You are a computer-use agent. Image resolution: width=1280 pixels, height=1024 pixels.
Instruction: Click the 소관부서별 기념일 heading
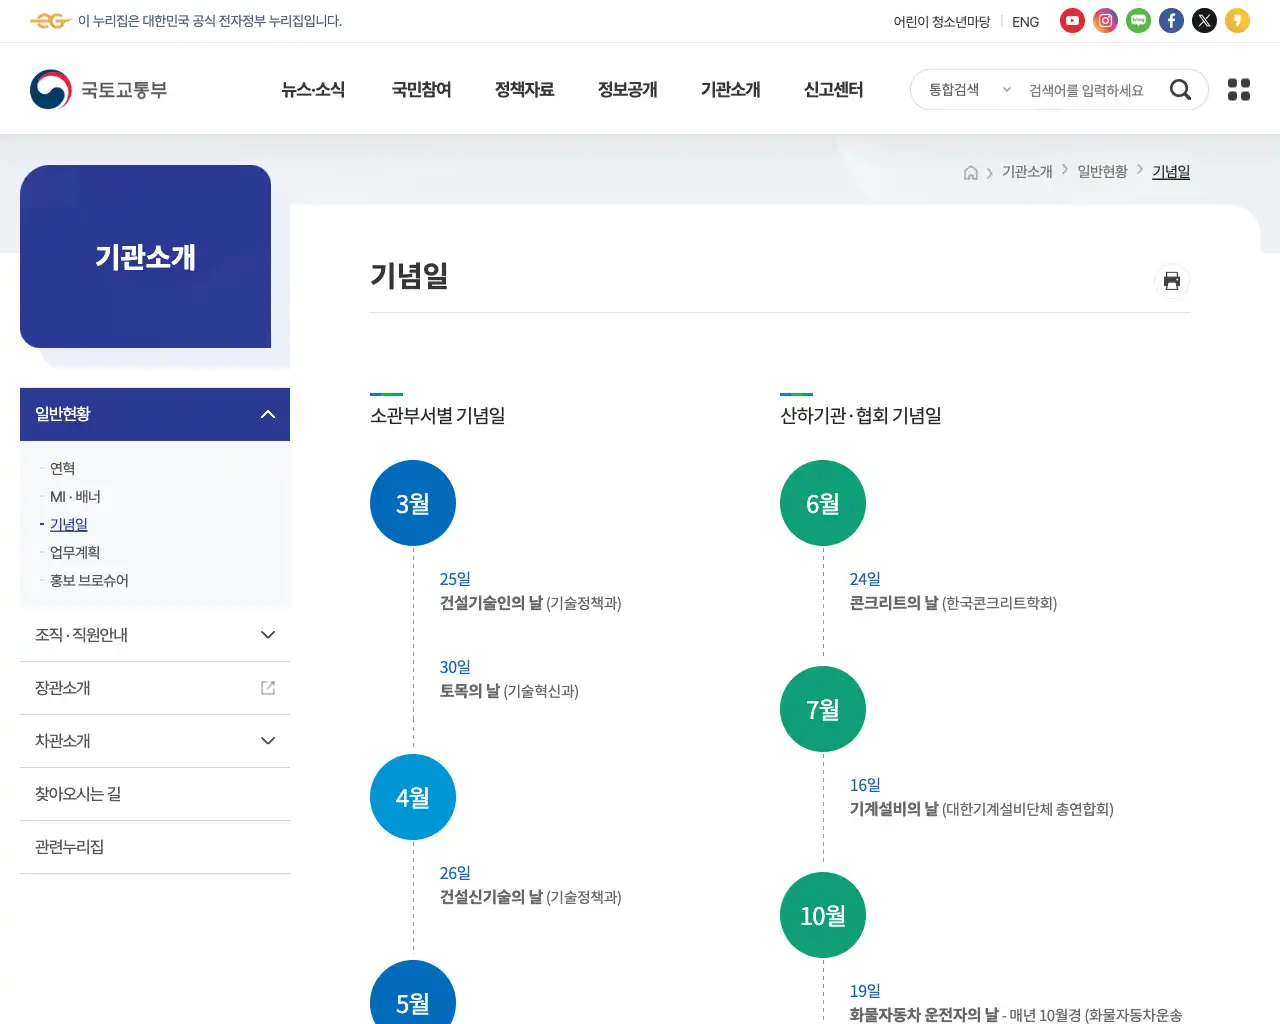click(438, 416)
